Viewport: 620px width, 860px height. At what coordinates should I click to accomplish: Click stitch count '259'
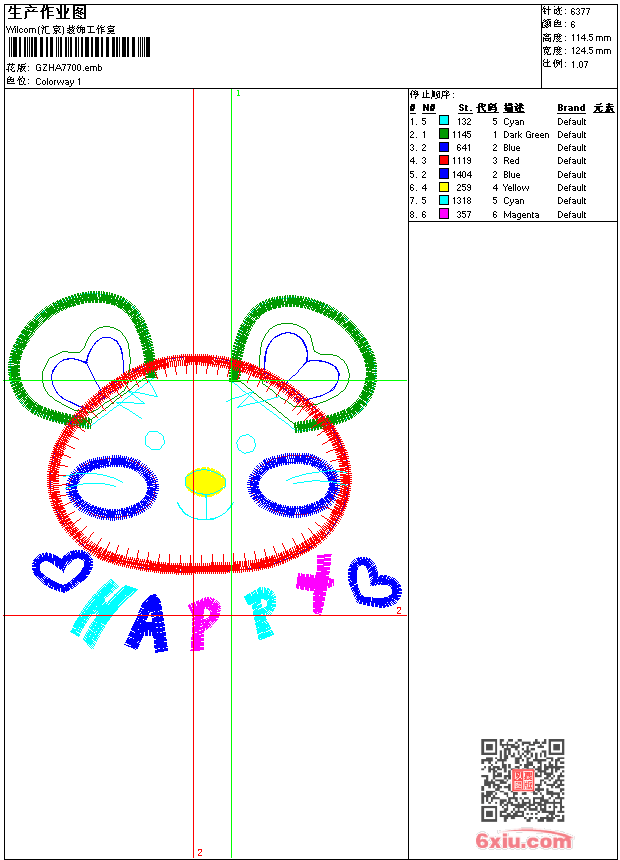(x=464, y=188)
